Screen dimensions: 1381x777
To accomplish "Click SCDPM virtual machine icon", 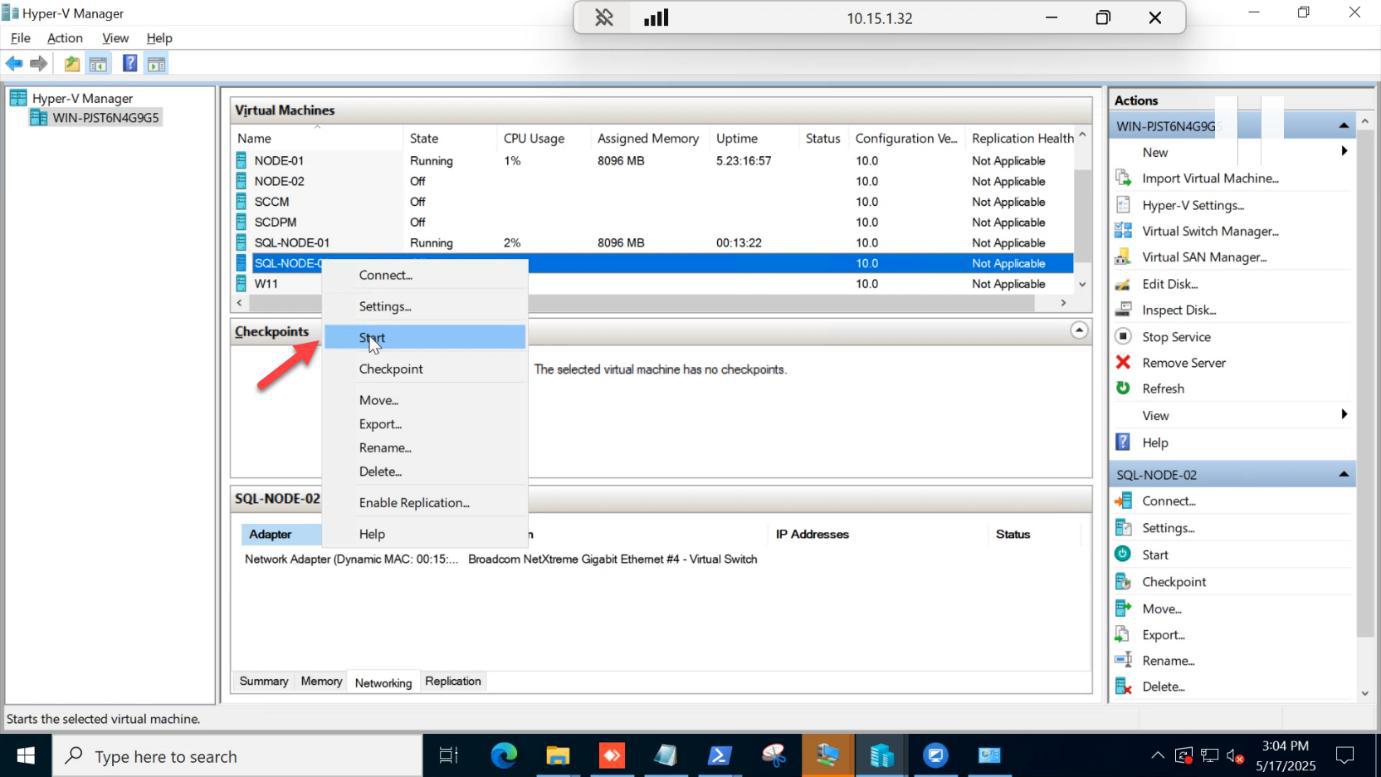I will click(x=241, y=222).
